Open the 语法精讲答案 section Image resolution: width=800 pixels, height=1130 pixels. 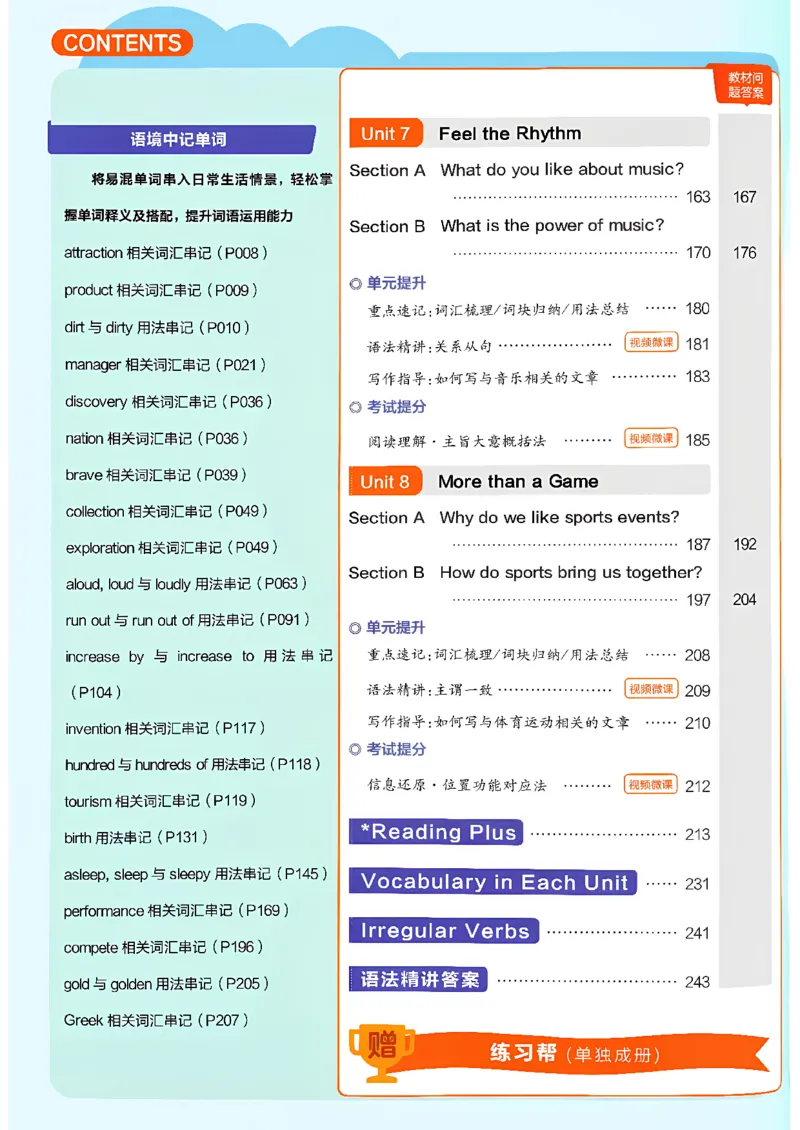[419, 979]
